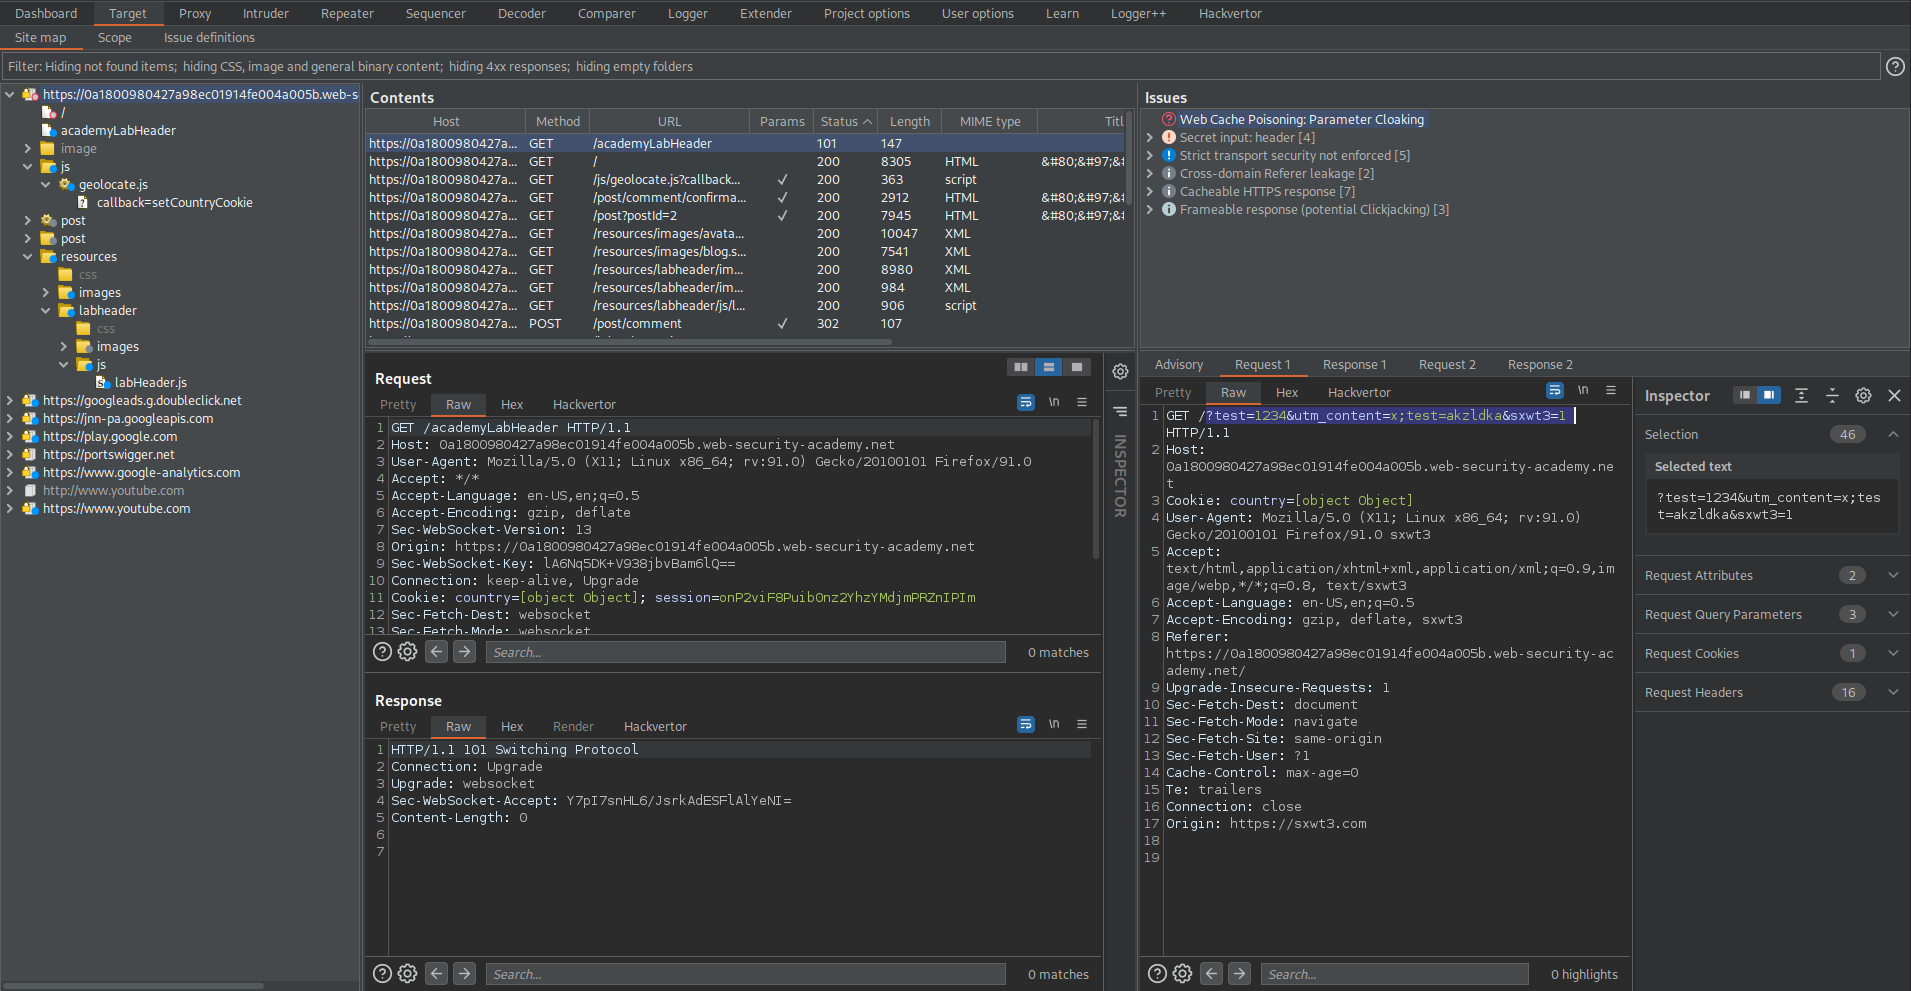Open Request panel hamburger options menu

coord(1082,402)
